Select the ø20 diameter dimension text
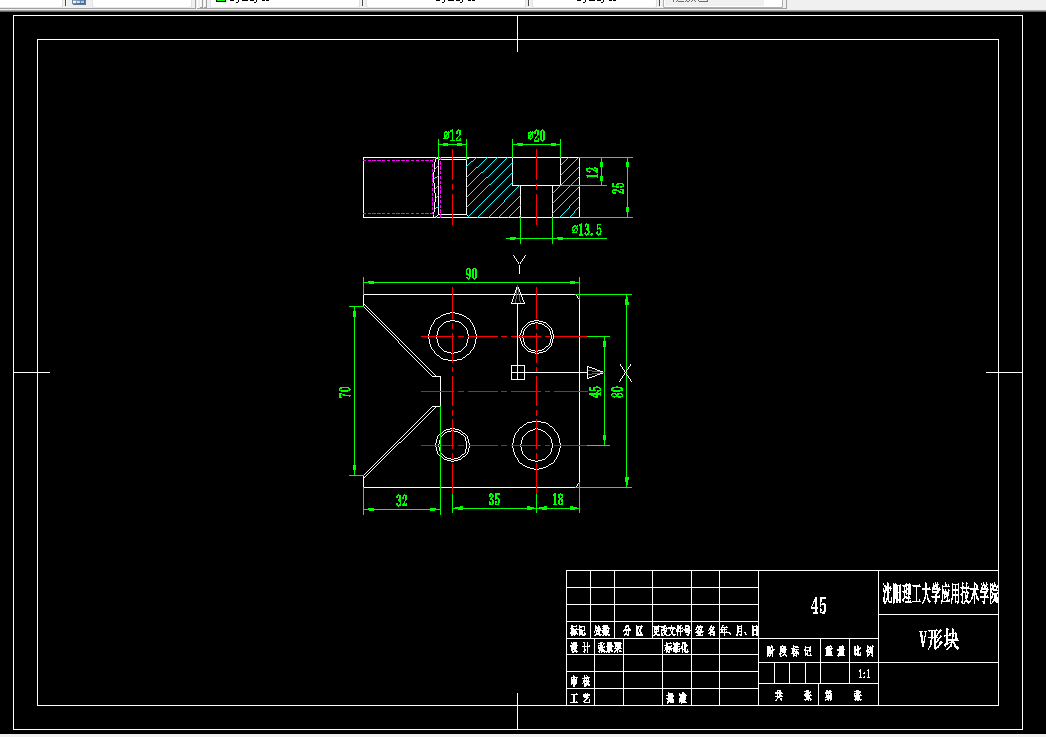This screenshot has width=1046, height=737. 536,135
